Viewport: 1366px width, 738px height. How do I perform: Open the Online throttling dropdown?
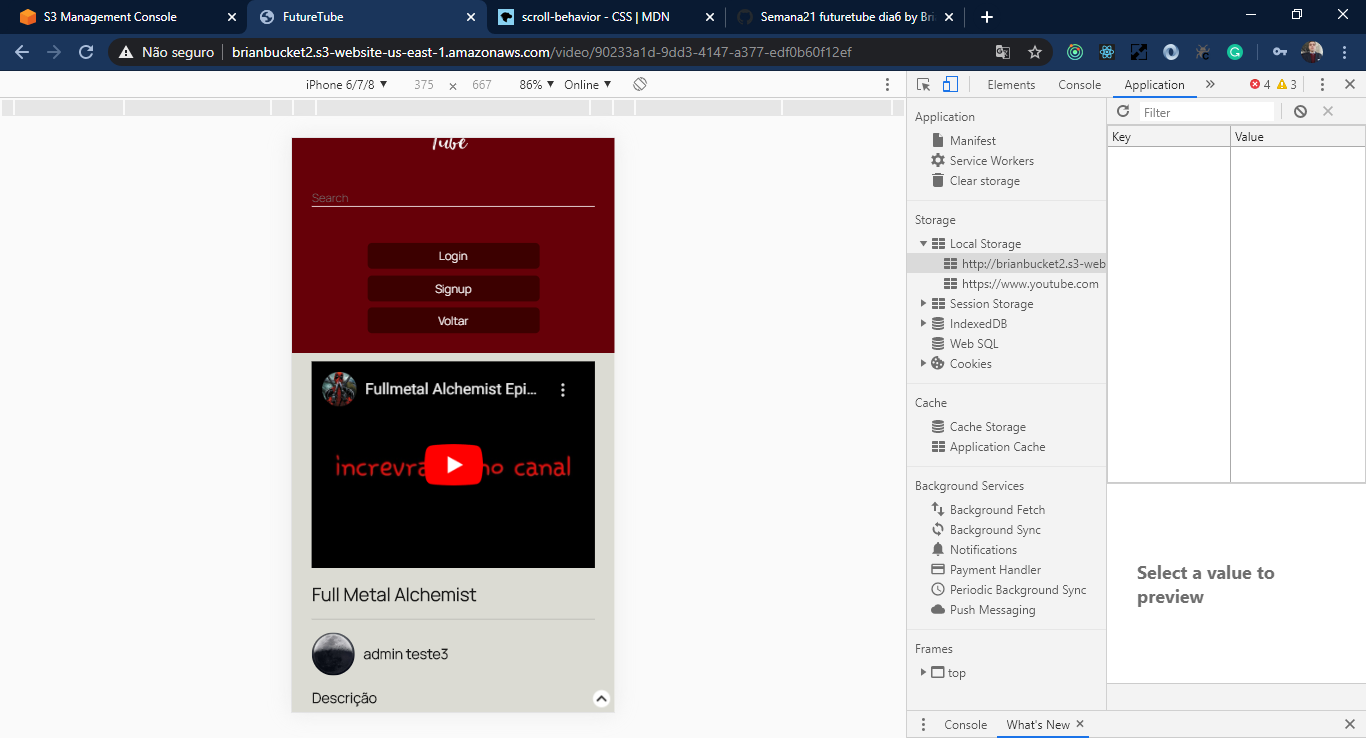tap(588, 85)
